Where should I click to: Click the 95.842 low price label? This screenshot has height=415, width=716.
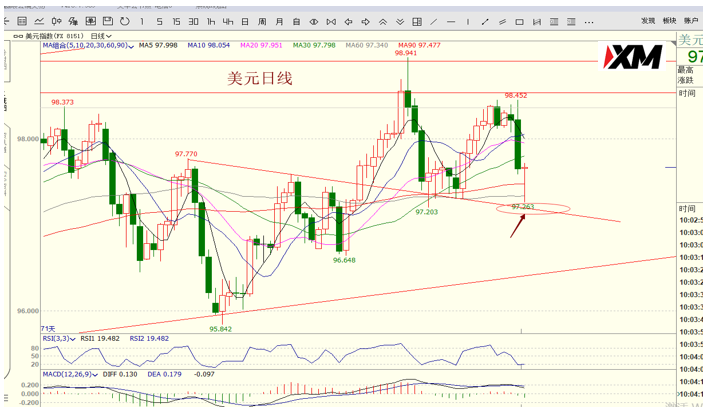(221, 329)
